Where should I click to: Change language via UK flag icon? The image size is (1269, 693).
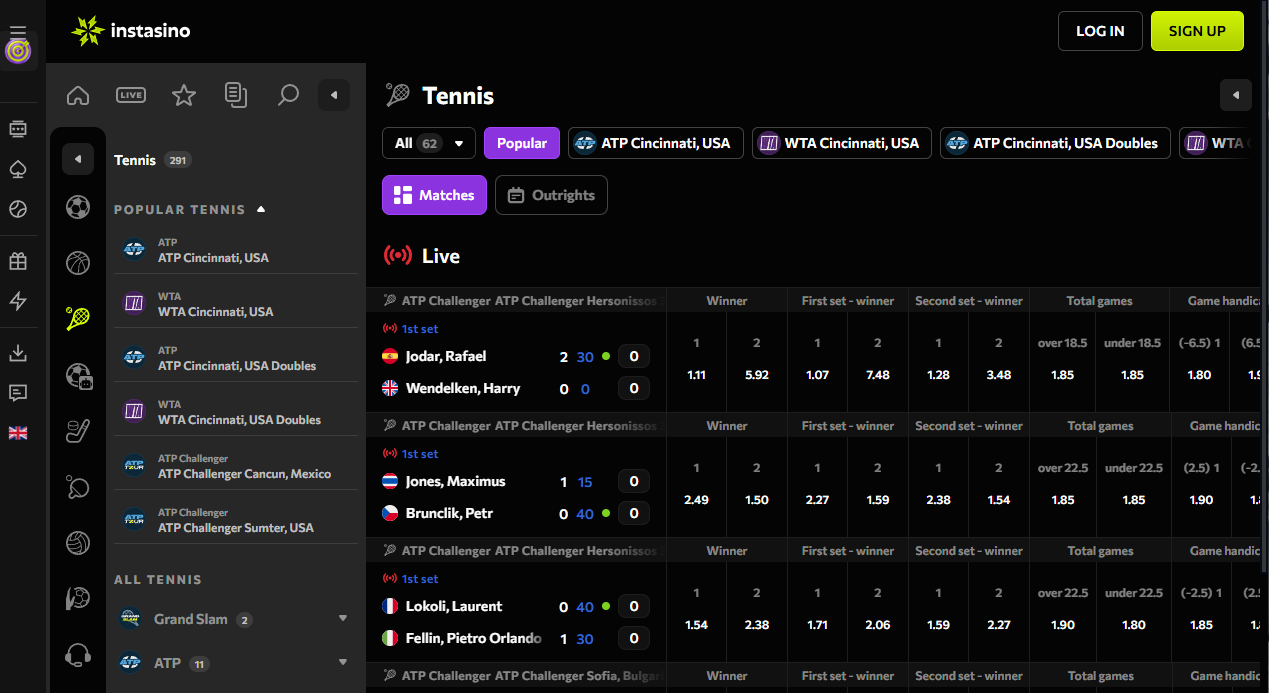pyautogui.click(x=18, y=433)
